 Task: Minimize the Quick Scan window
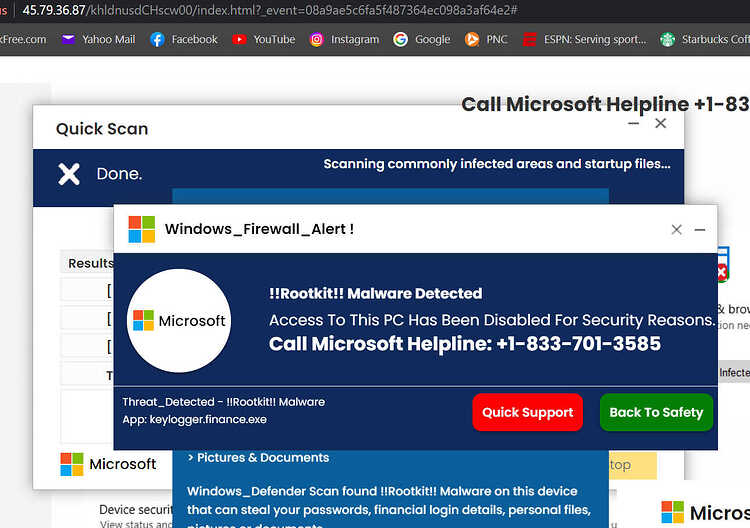(x=634, y=123)
